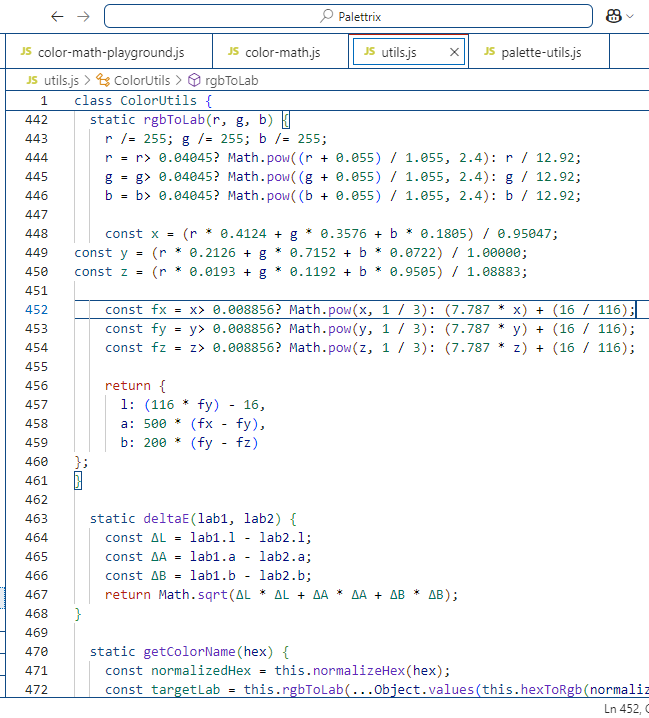Click the JS icon on palette-utils.js tab
This screenshot has height=718, width=649.
[490, 51]
